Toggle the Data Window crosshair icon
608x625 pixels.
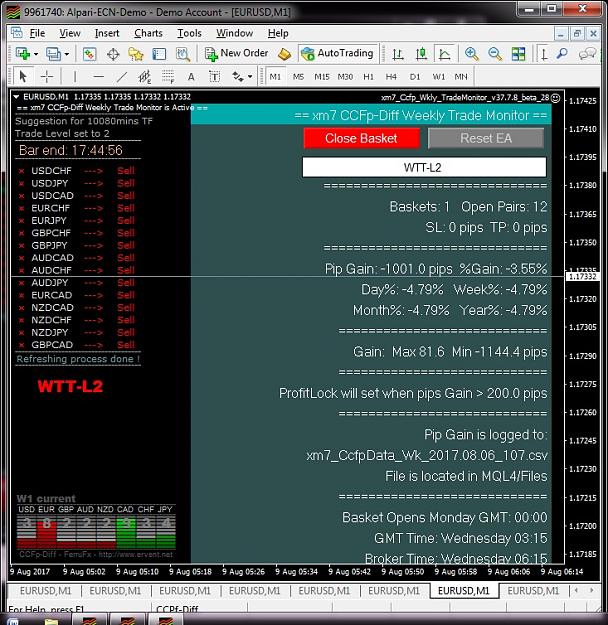113,54
